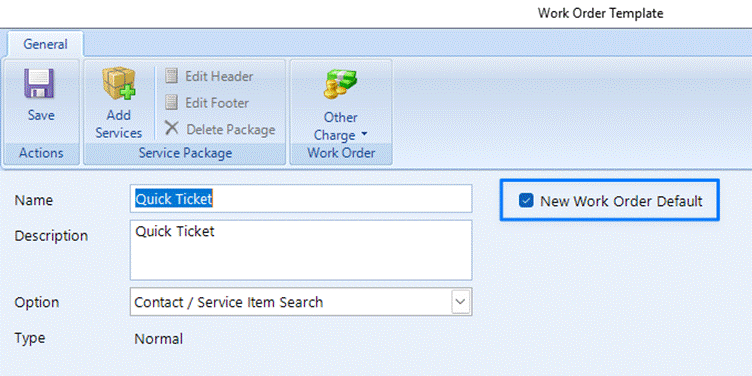Open the Other Charge dropdown arrow
This screenshot has height=376, width=752.
coord(364,134)
